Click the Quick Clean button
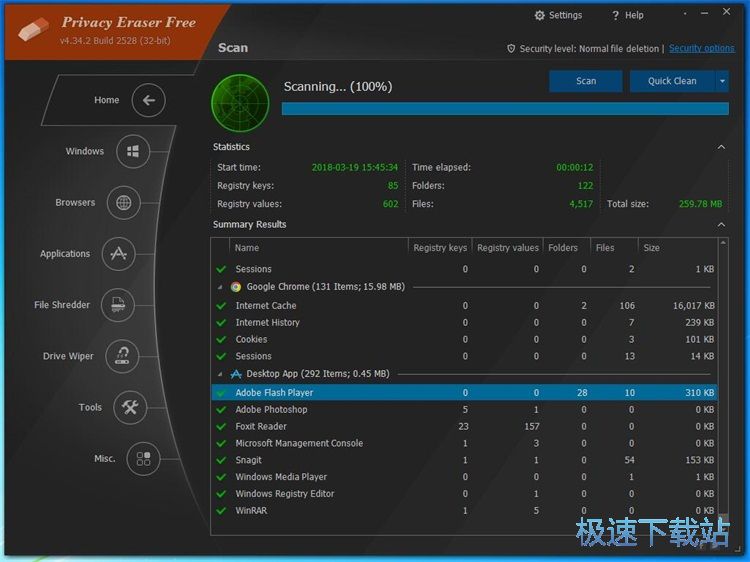750x562 pixels. tap(672, 81)
